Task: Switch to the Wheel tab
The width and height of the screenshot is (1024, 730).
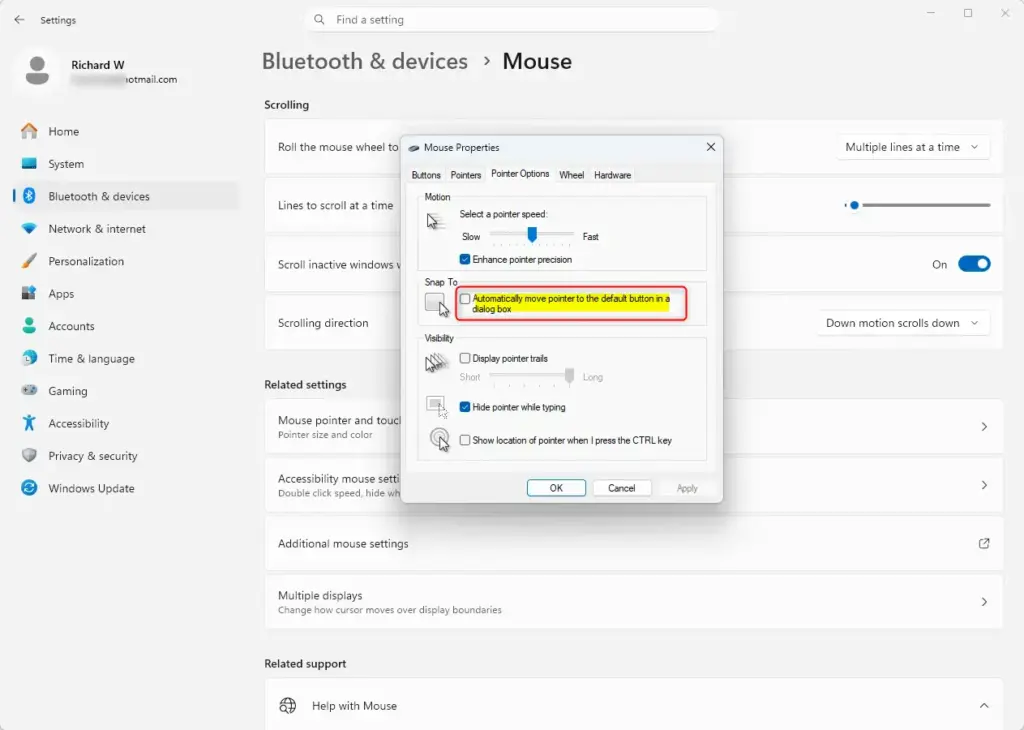Action: tap(571, 175)
